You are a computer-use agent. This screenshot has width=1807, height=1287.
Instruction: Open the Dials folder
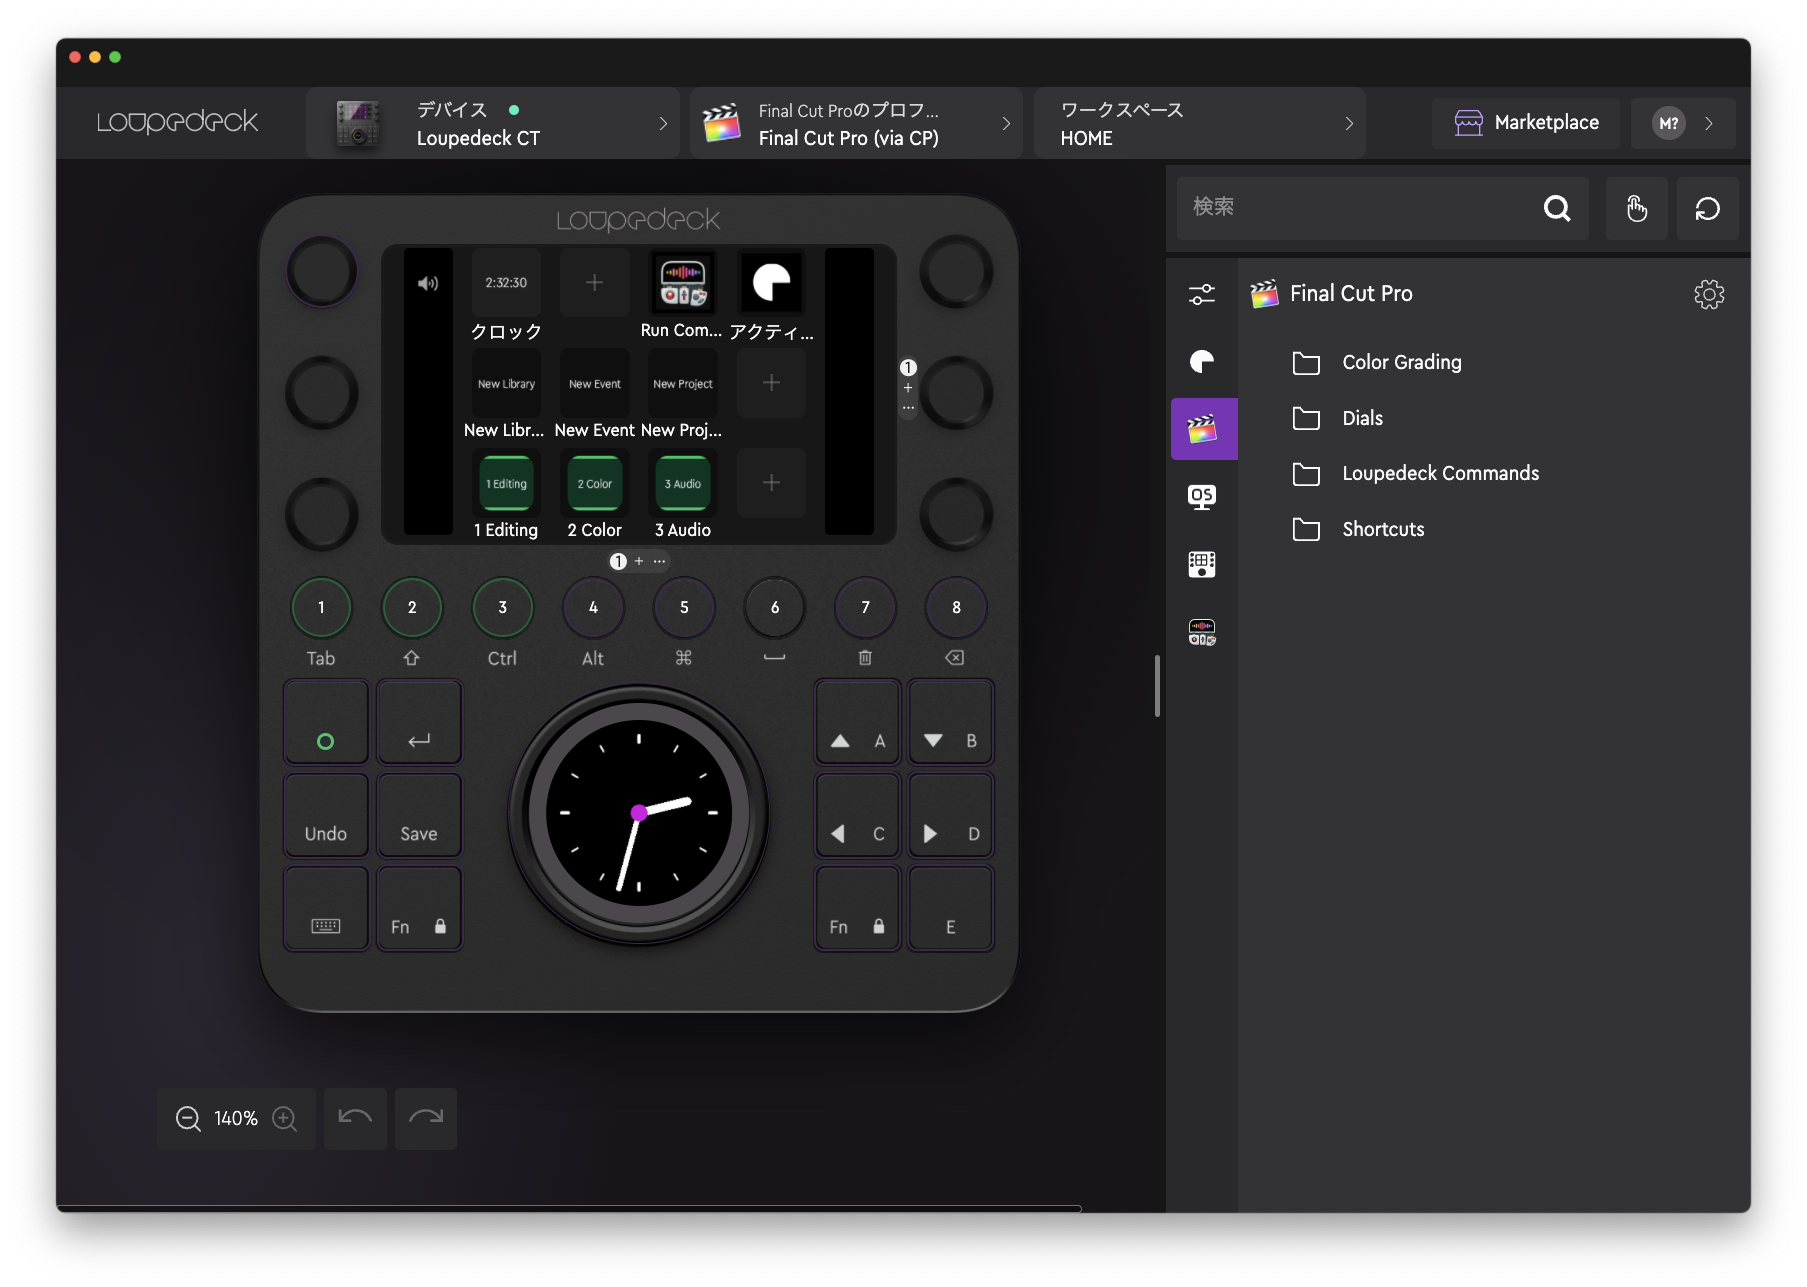click(x=1338, y=418)
